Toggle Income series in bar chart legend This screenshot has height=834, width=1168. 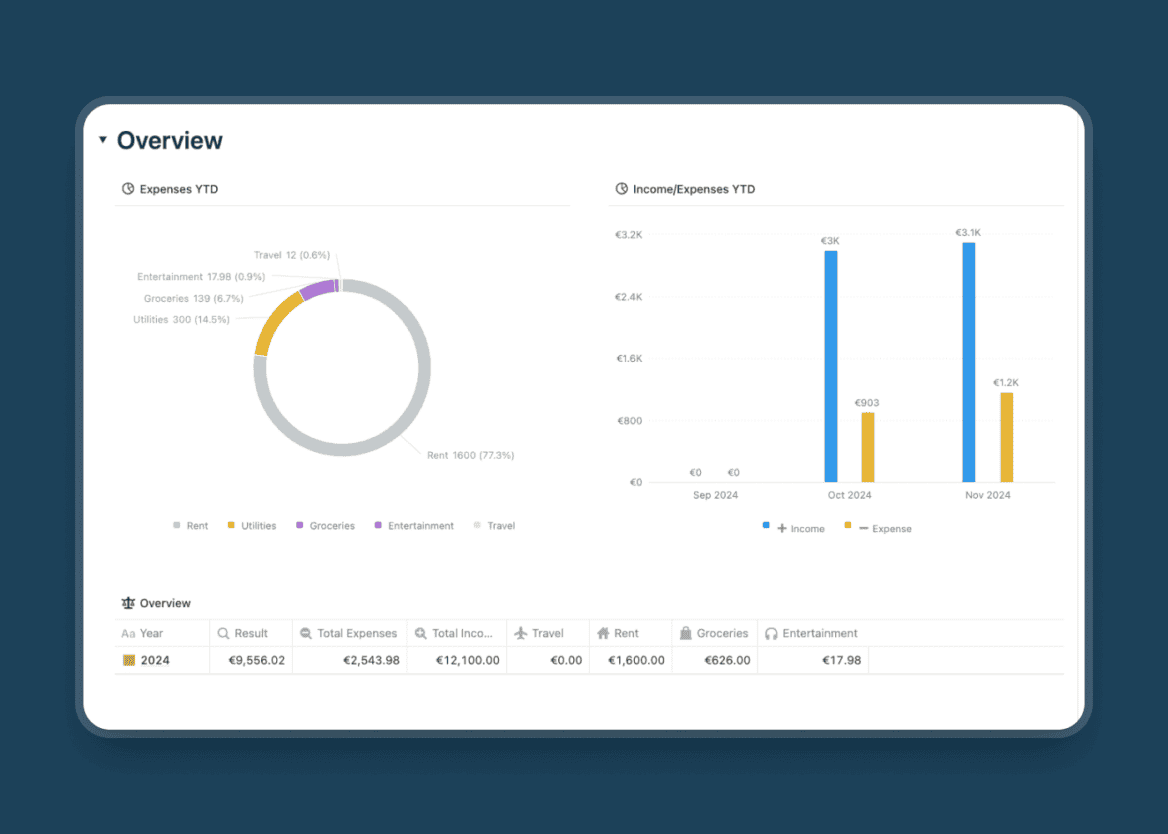[x=799, y=528]
